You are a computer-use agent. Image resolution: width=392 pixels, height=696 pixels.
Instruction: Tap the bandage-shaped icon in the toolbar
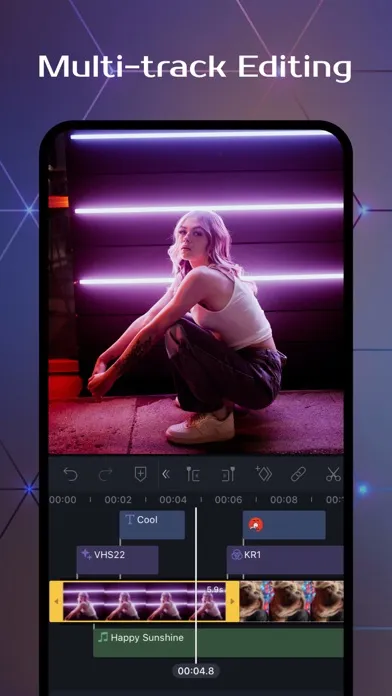coord(298,474)
